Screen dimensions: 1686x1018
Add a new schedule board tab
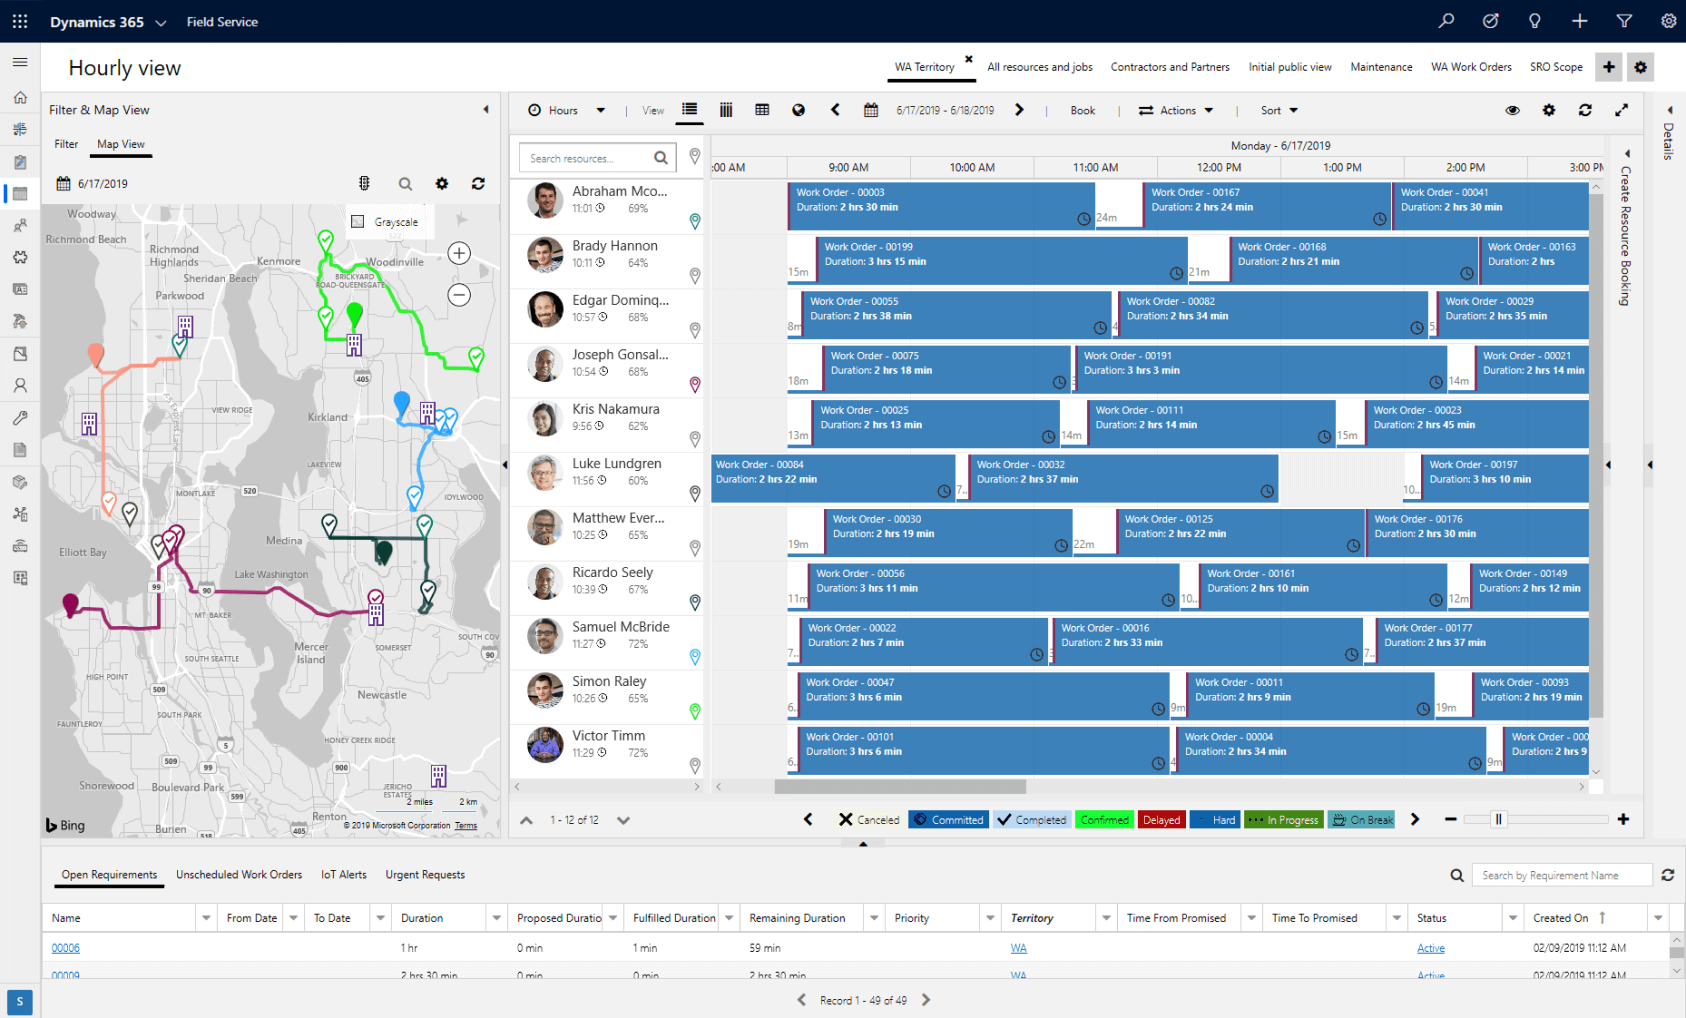[1608, 67]
